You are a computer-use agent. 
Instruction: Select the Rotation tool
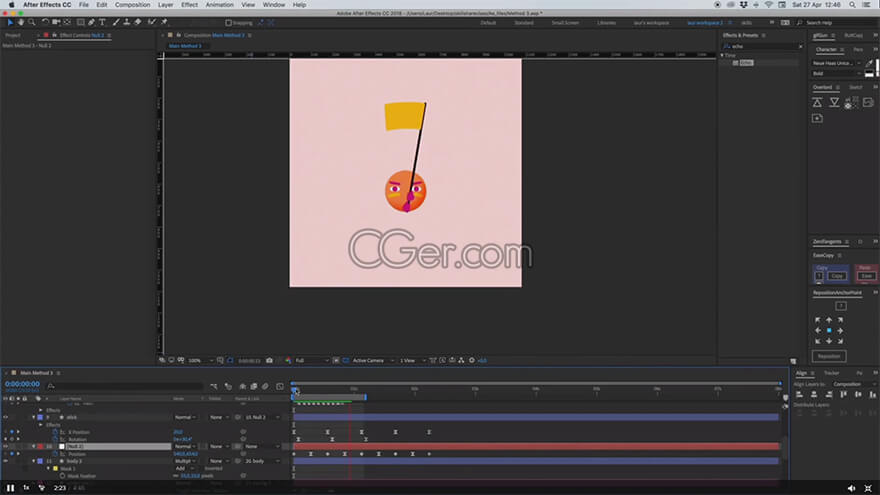45,22
